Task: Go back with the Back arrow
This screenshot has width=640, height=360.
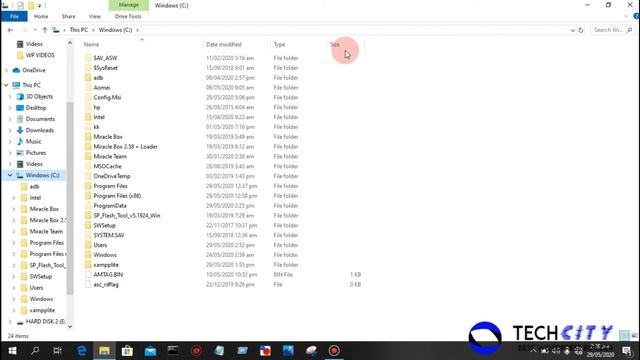Action: tap(10, 30)
